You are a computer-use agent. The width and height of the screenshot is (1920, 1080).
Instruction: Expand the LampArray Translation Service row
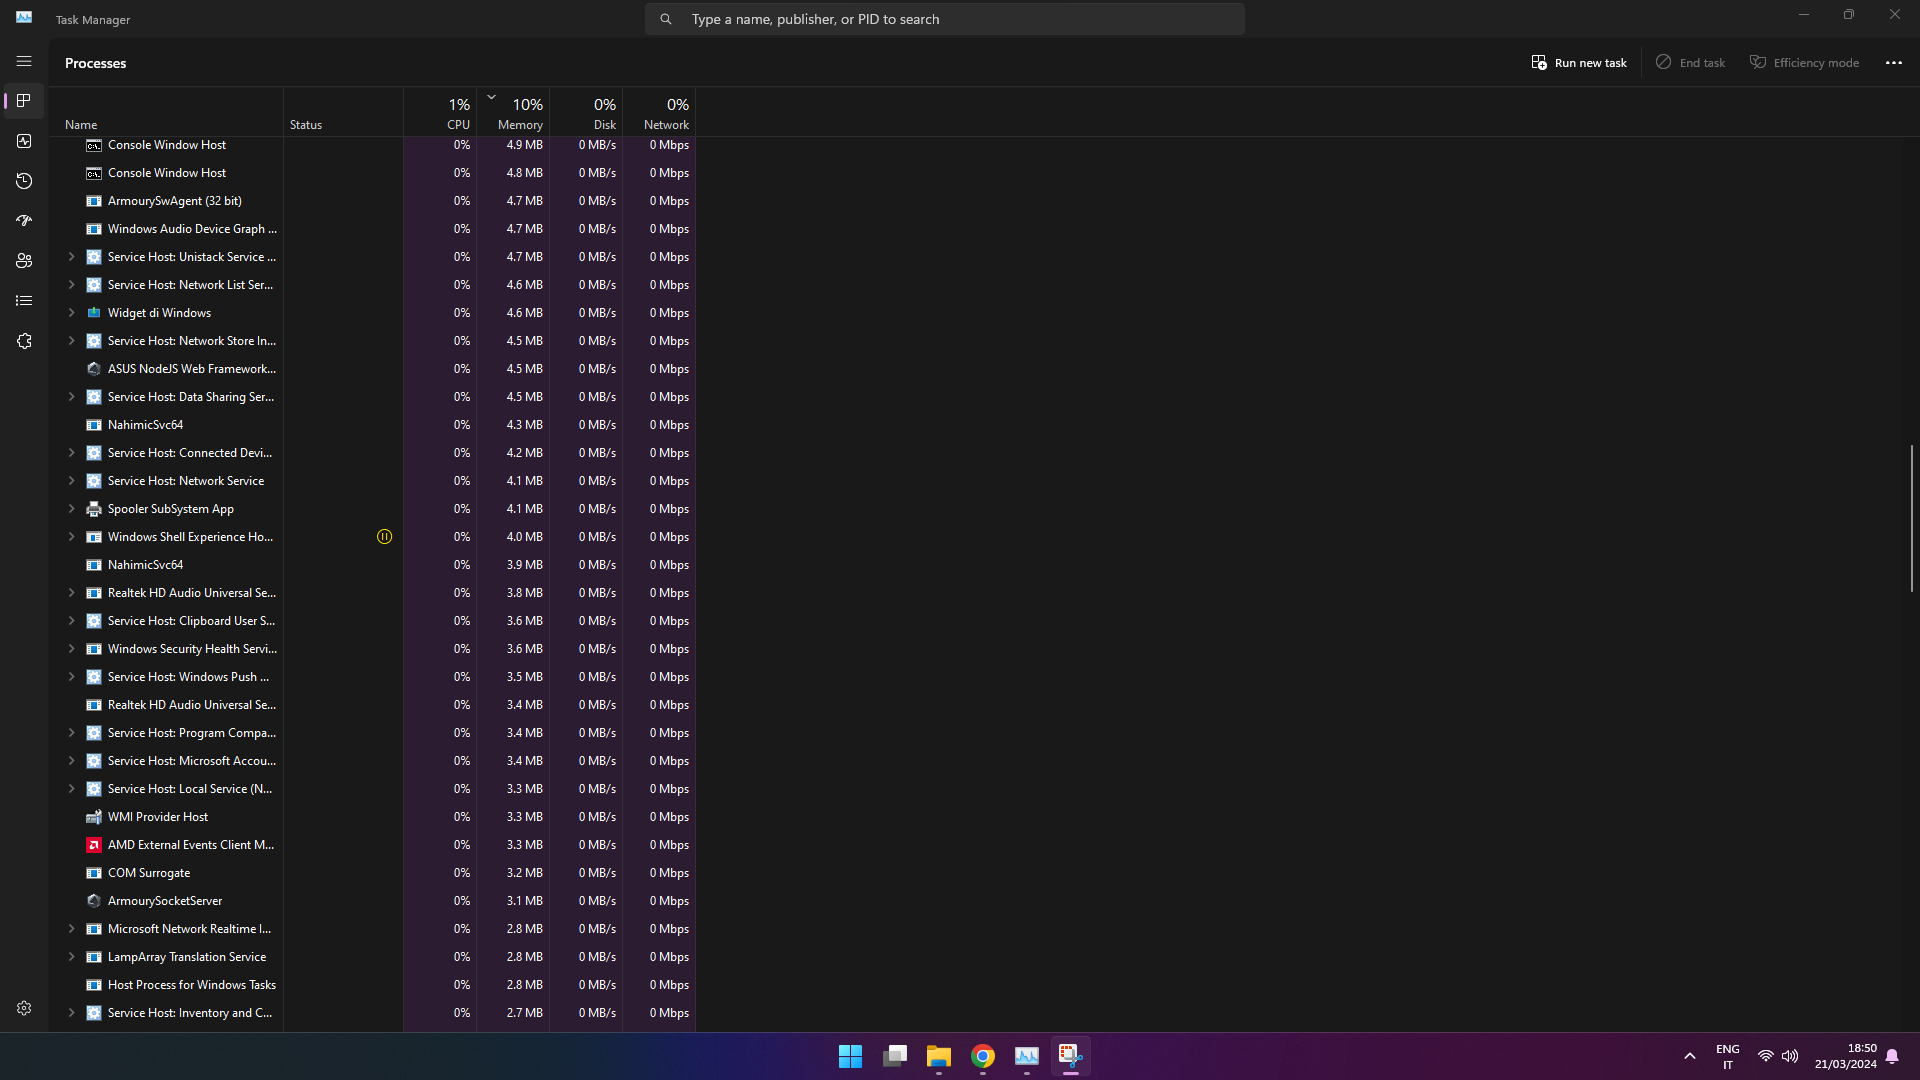pos(71,957)
